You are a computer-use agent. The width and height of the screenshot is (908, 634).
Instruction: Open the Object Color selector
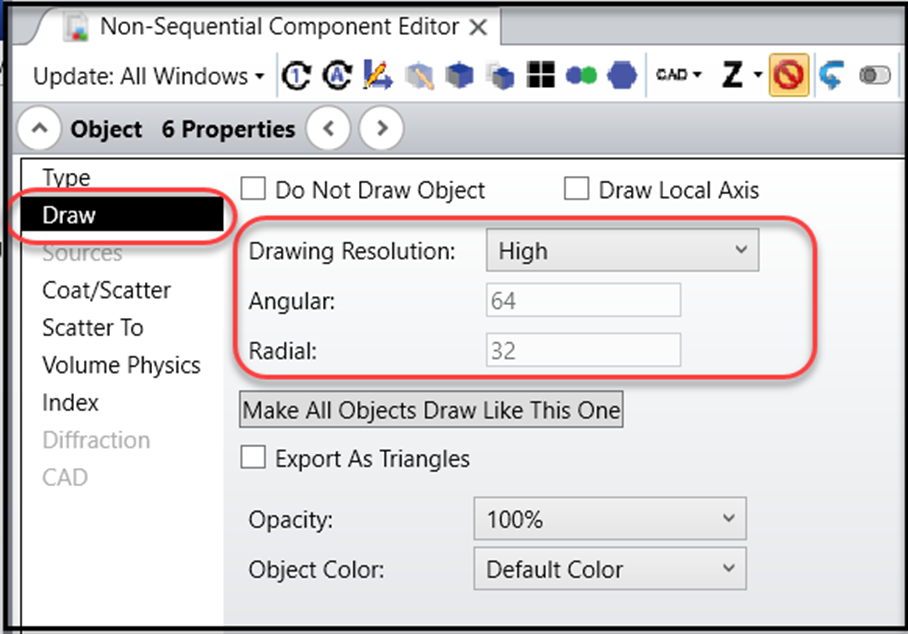(610, 569)
